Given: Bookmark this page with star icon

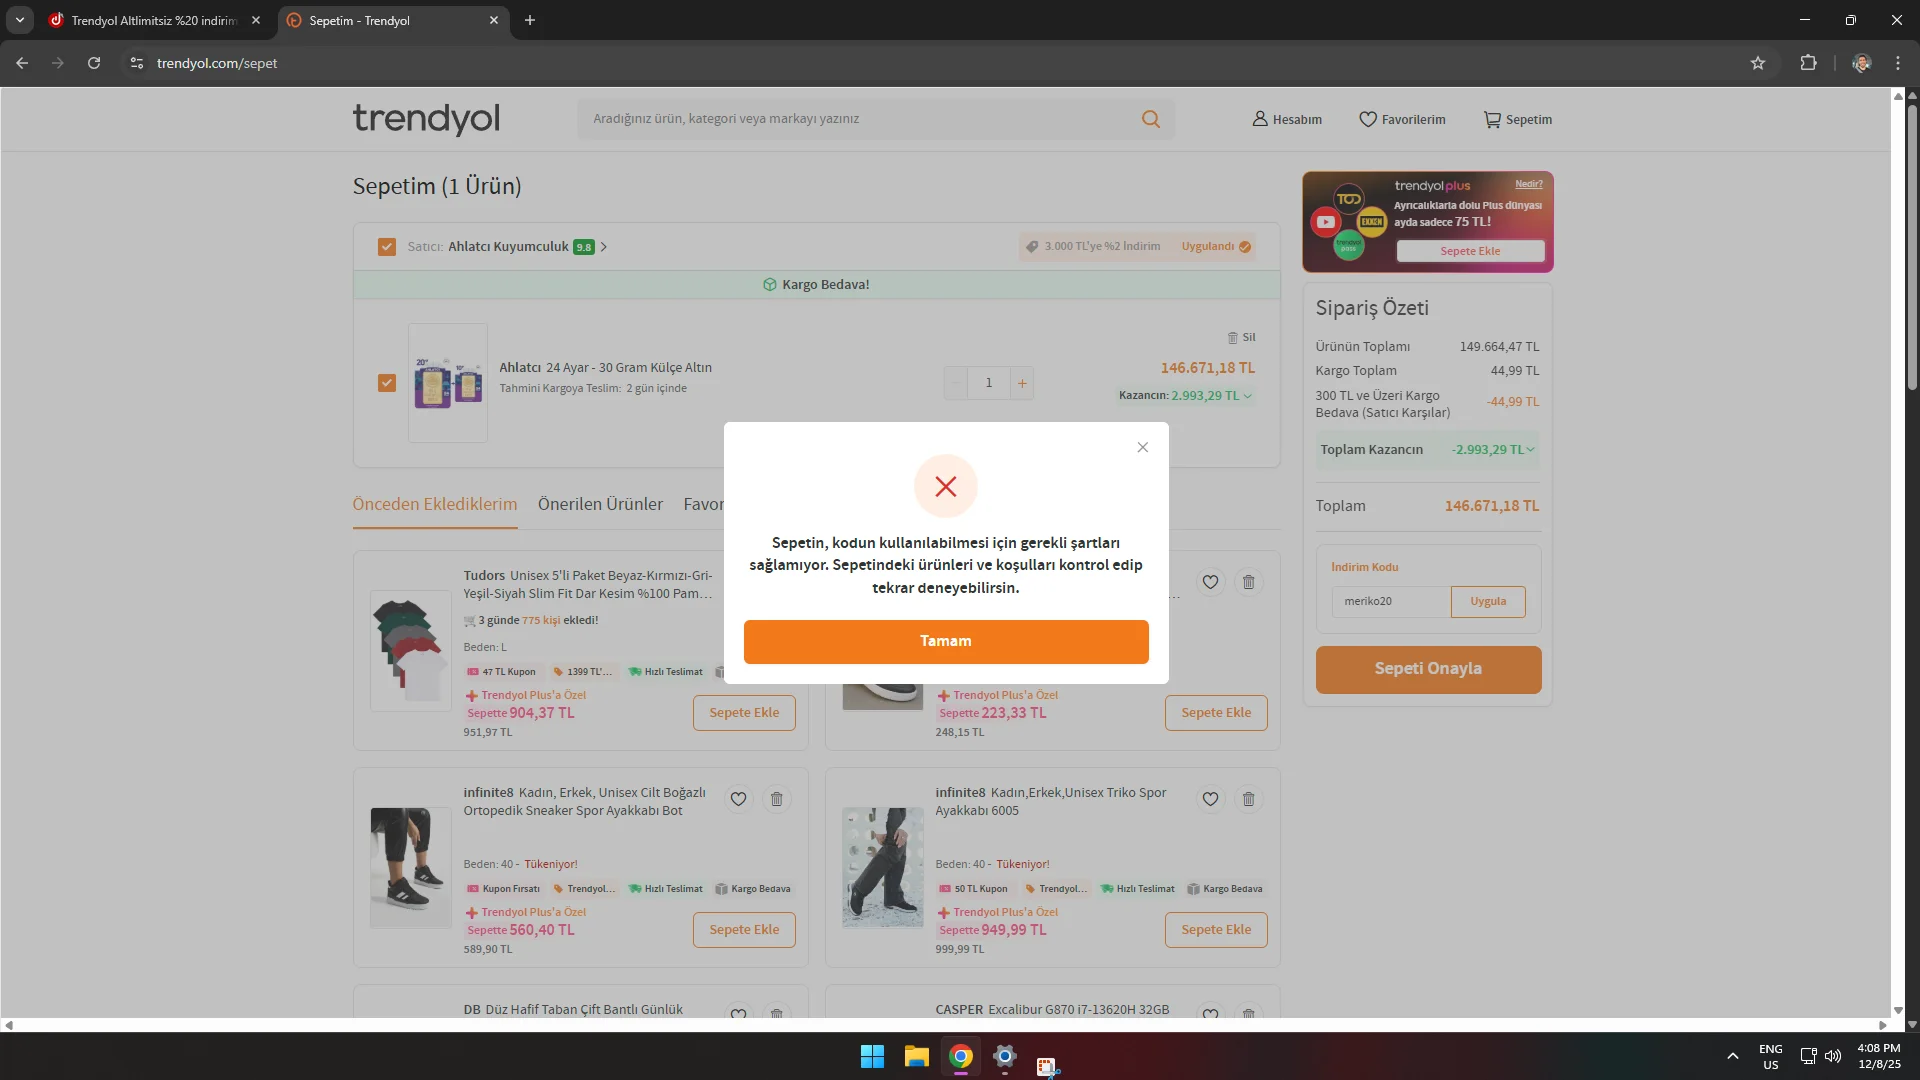Looking at the screenshot, I should click(1757, 63).
